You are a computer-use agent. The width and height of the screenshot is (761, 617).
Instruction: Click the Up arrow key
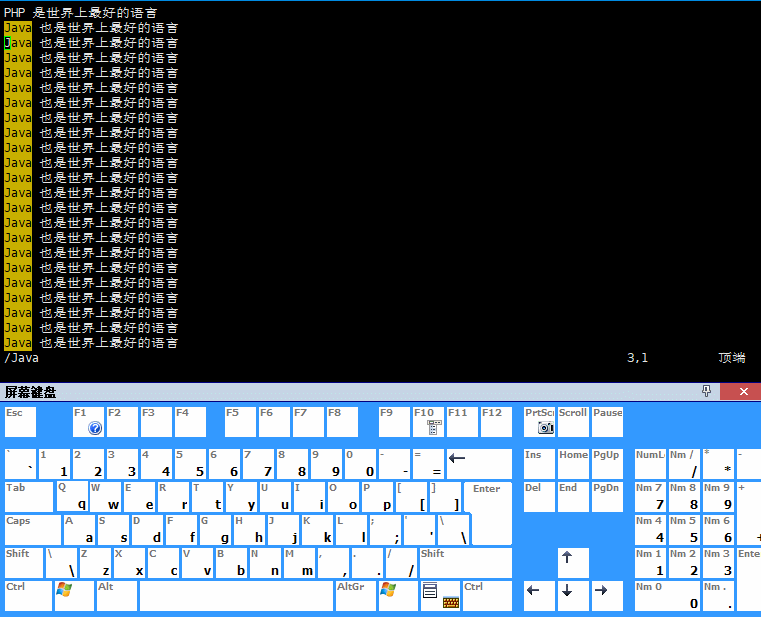pos(573,563)
